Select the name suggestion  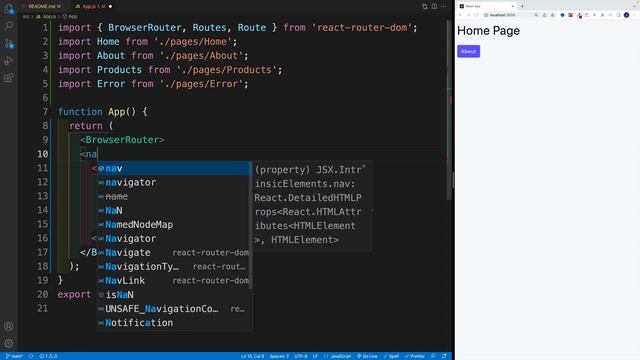[x=174, y=196]
